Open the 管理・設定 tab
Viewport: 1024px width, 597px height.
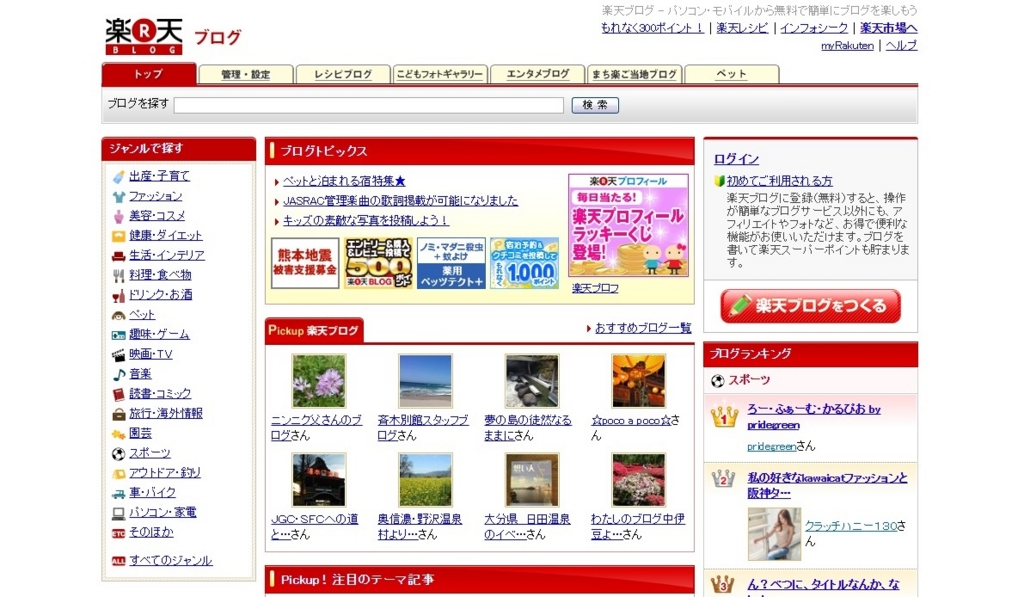coord(246,74)
